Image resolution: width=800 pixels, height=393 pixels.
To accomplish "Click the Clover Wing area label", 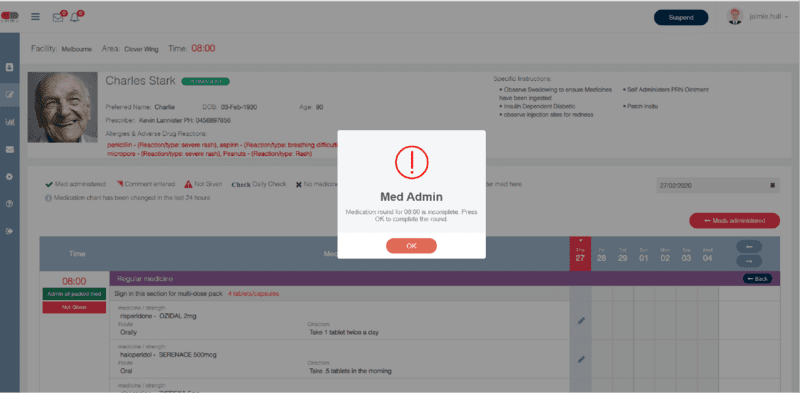I will [141, 50].
